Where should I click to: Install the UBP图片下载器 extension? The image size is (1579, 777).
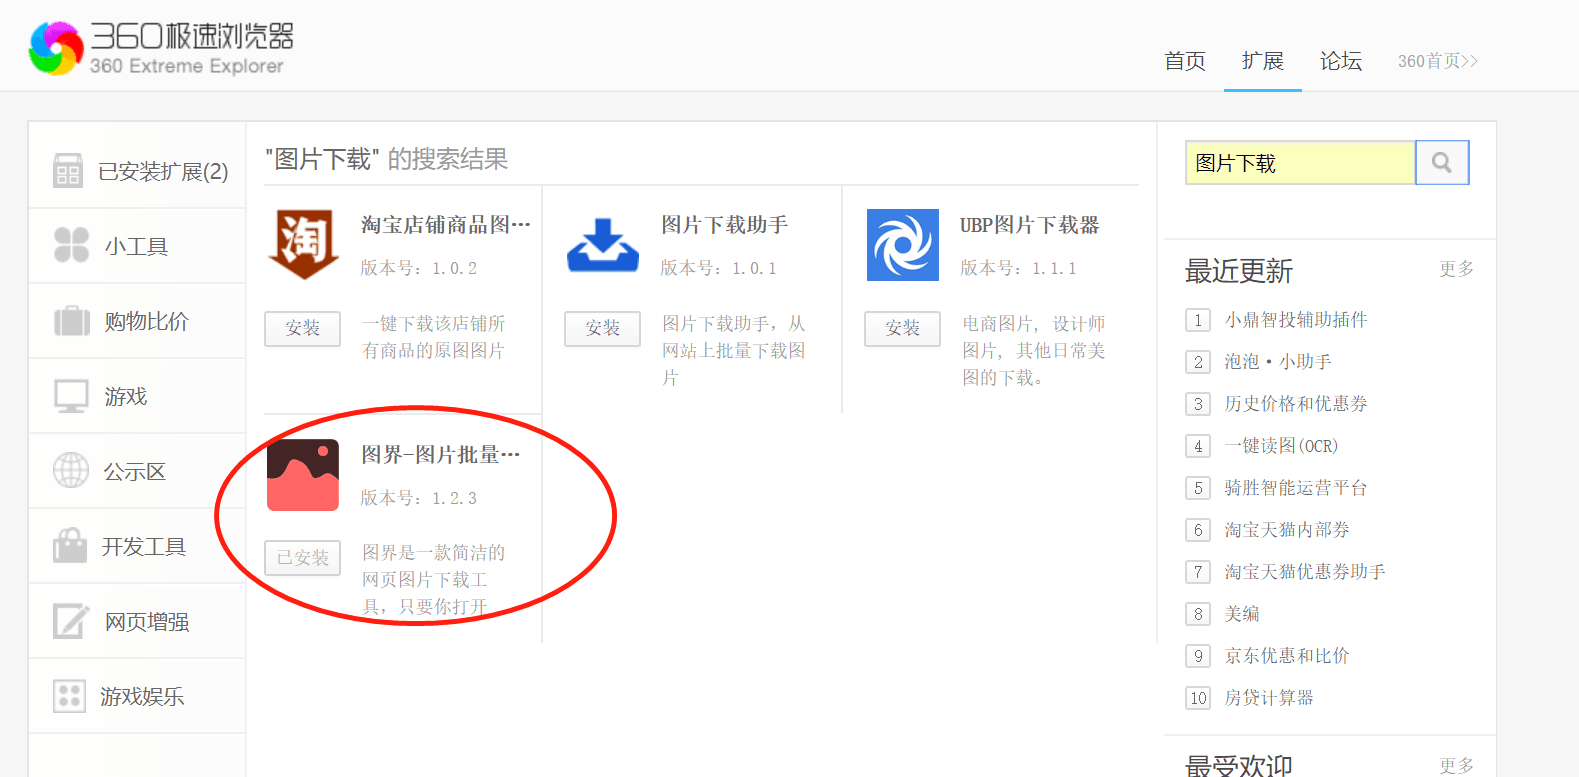[902, 328]
